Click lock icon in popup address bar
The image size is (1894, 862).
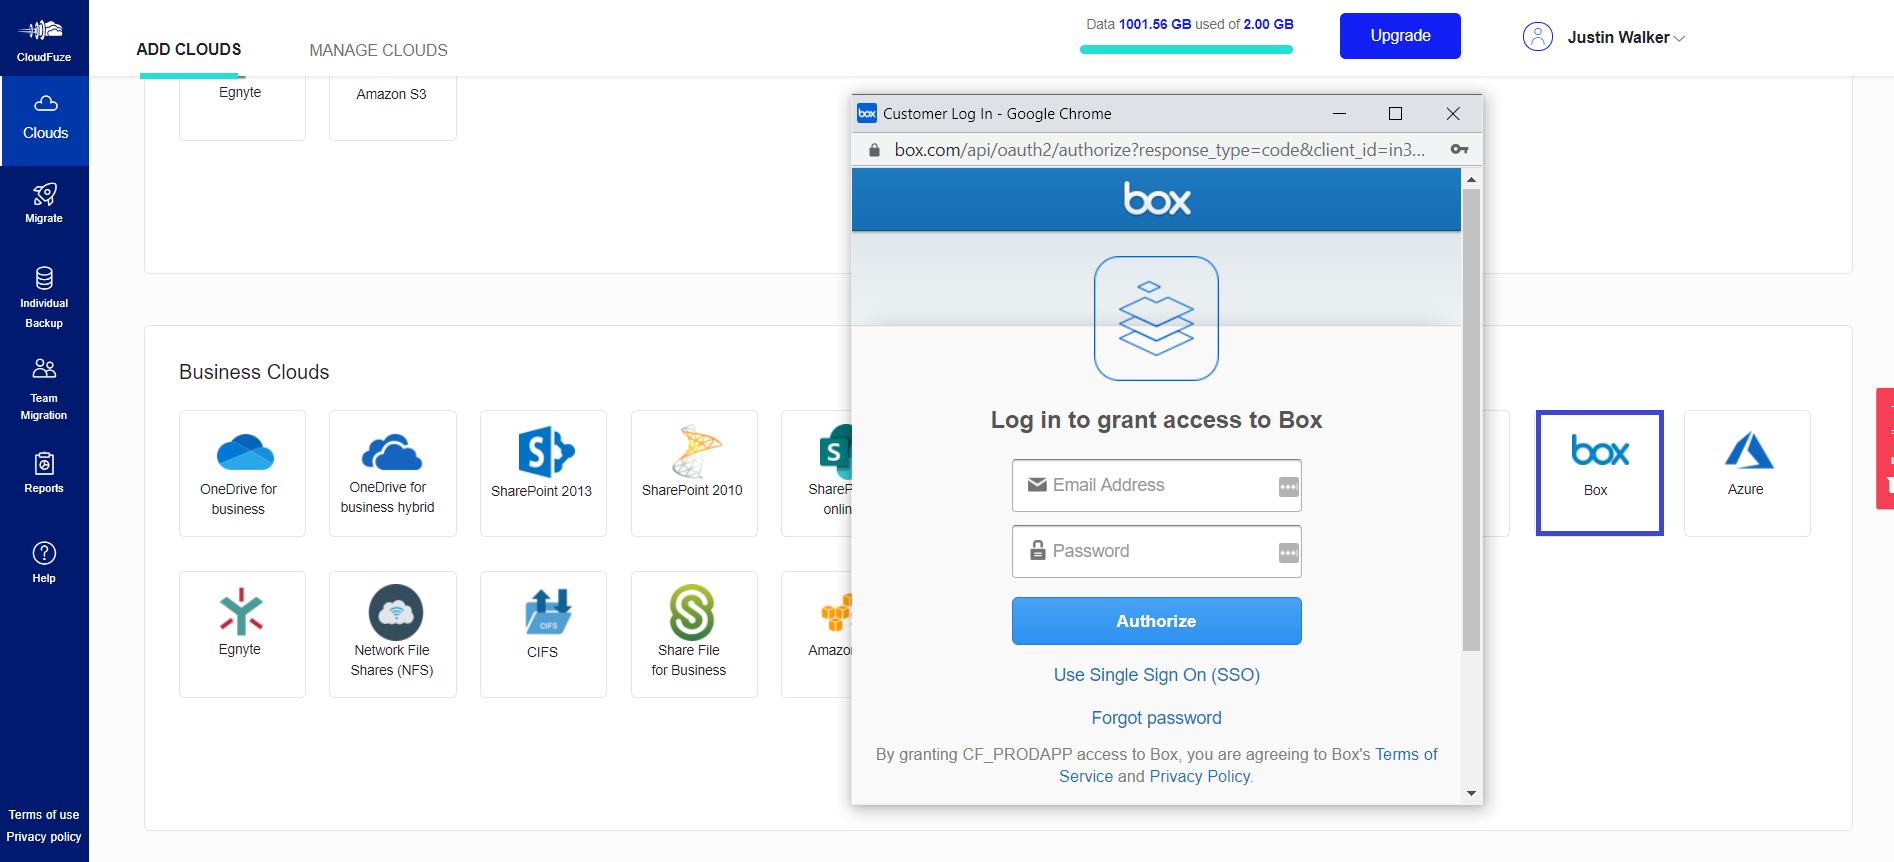point(874,150)
